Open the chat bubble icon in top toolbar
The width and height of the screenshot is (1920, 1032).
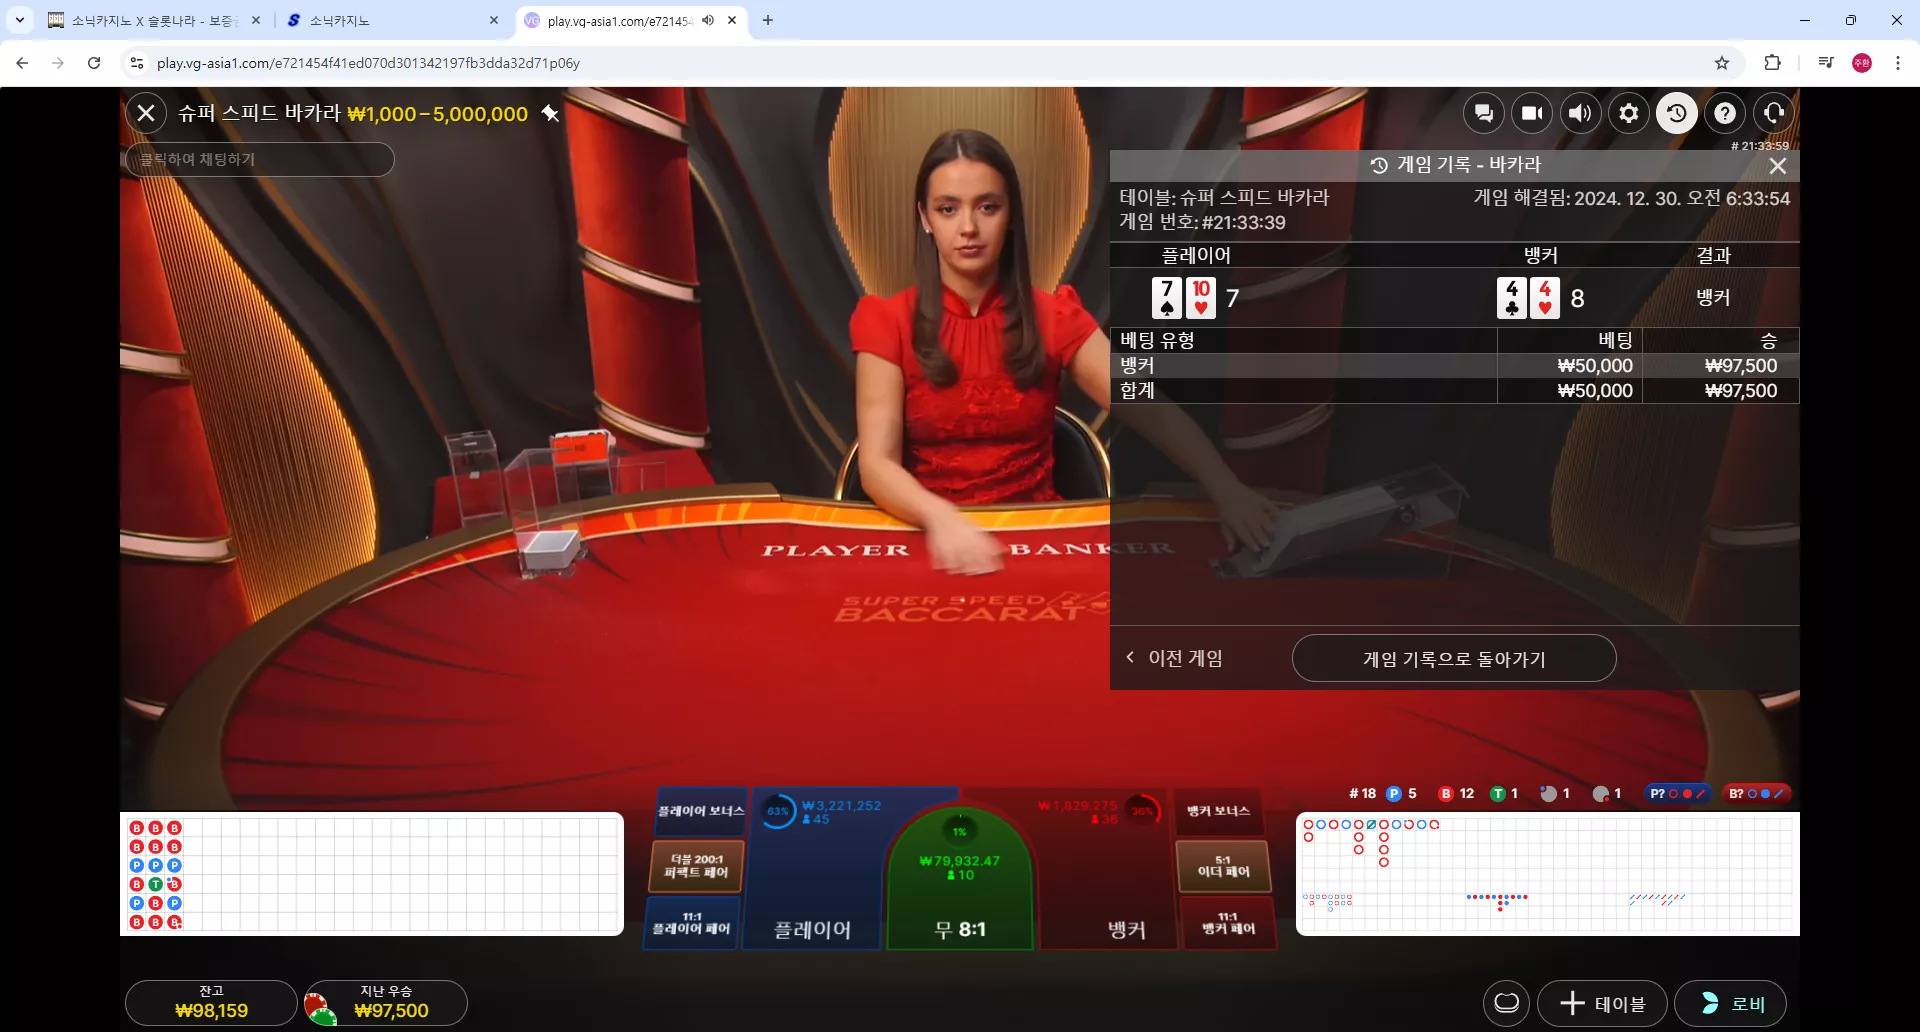pos(1484,113)
